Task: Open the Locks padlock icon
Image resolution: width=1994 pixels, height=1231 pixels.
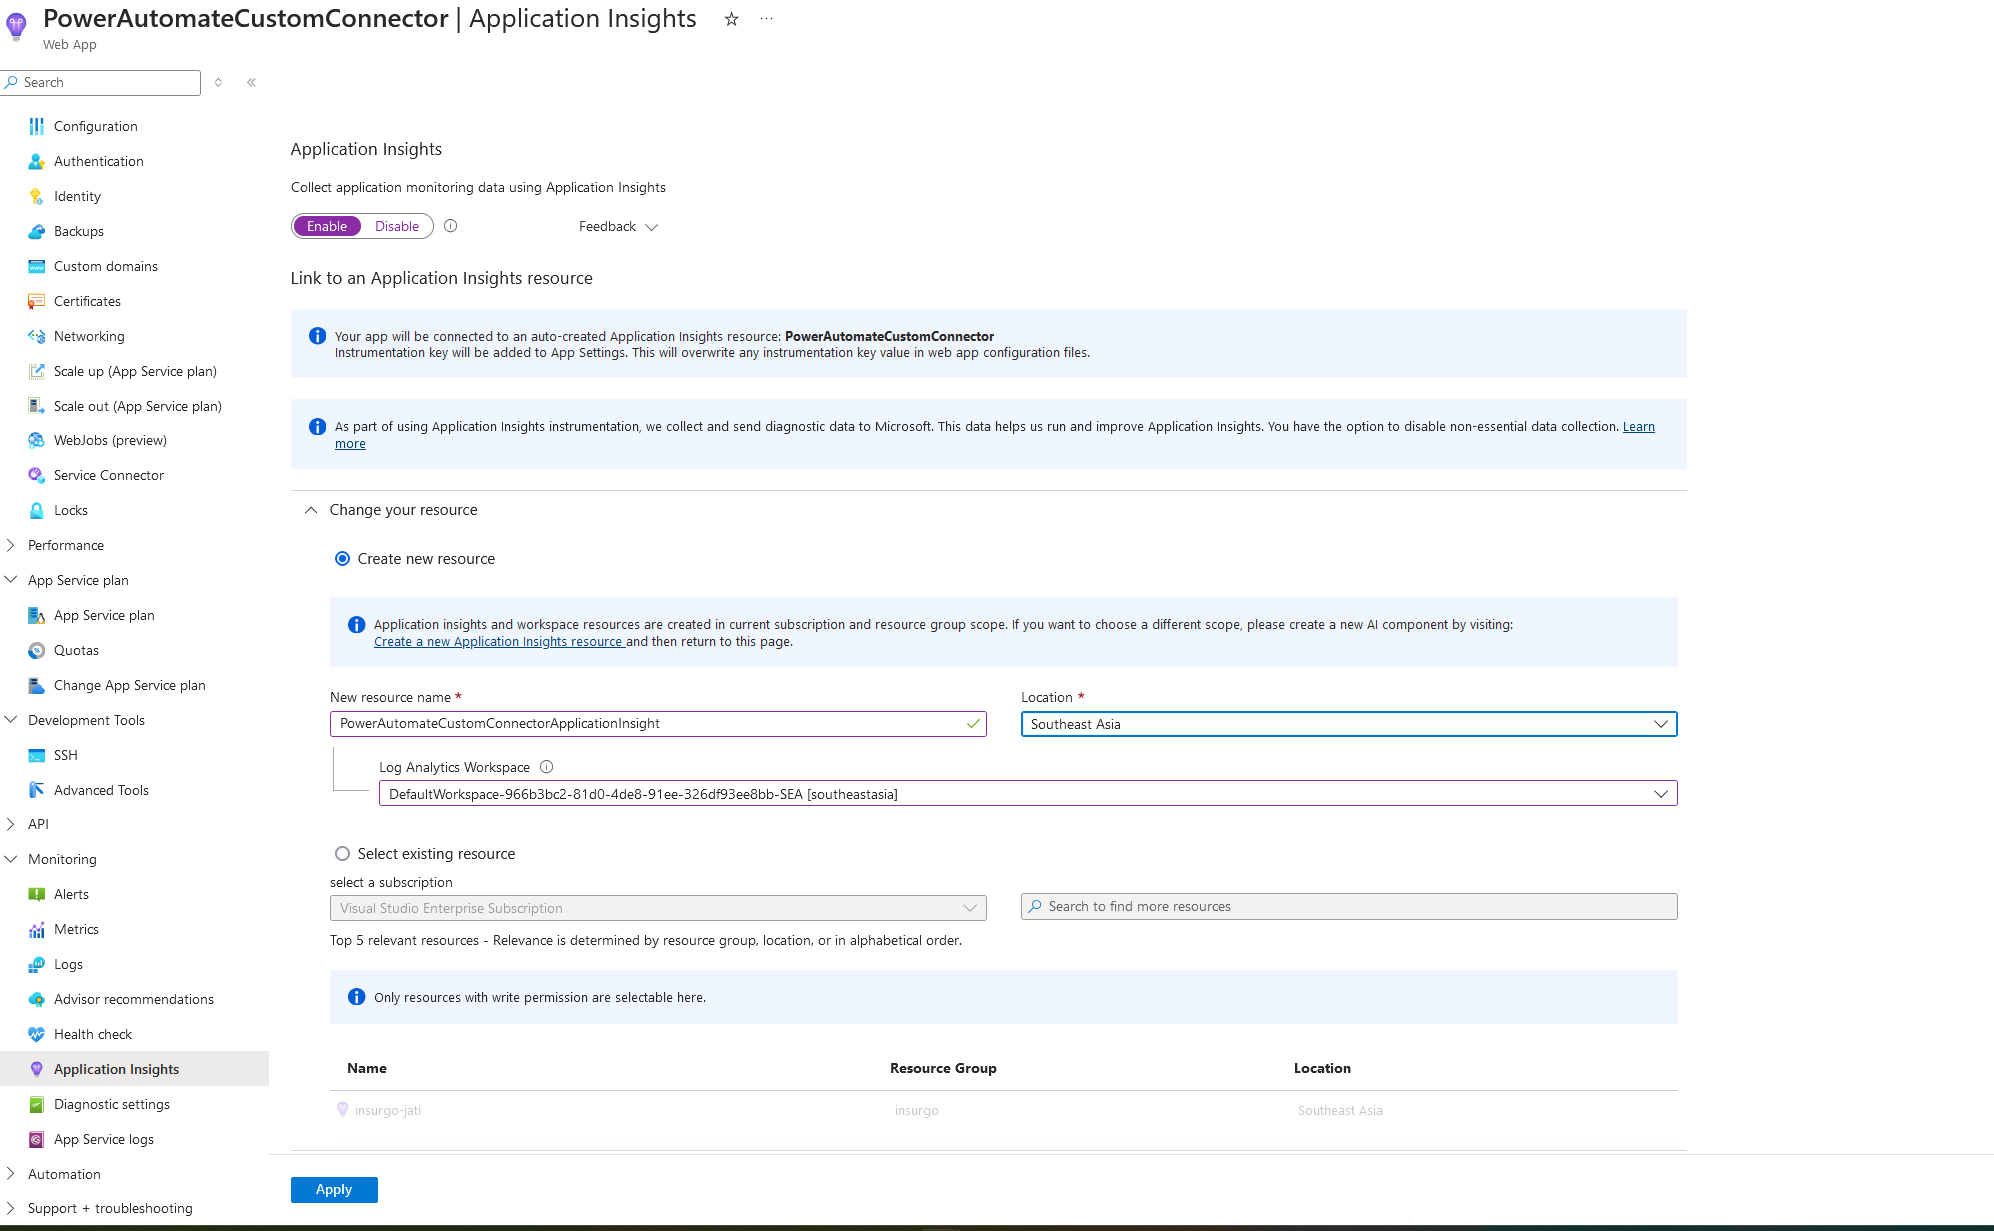Action: (x=36, y=510)
